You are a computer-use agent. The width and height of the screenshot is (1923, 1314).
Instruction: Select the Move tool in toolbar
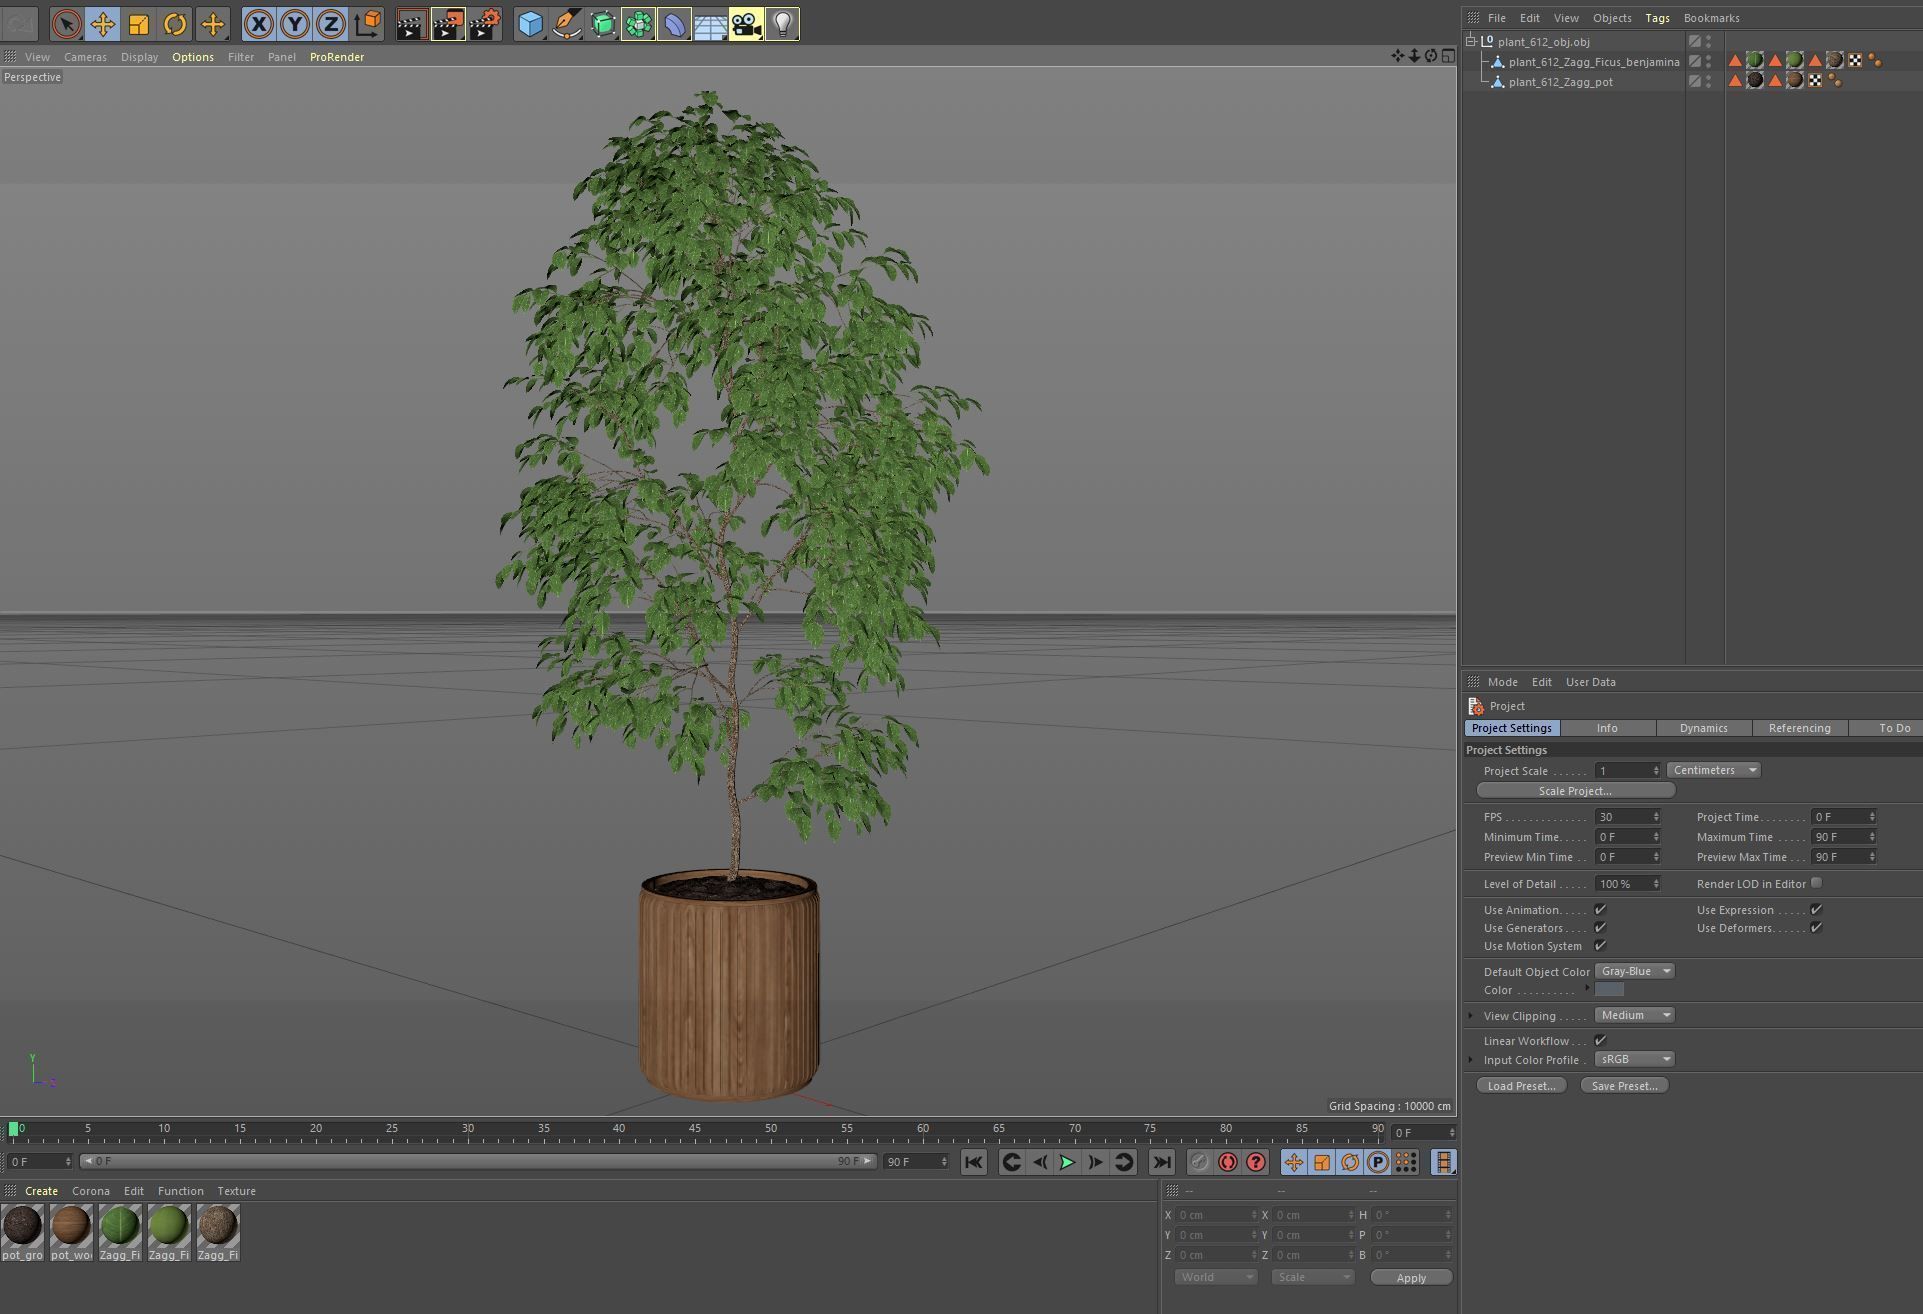coord(102,24)
